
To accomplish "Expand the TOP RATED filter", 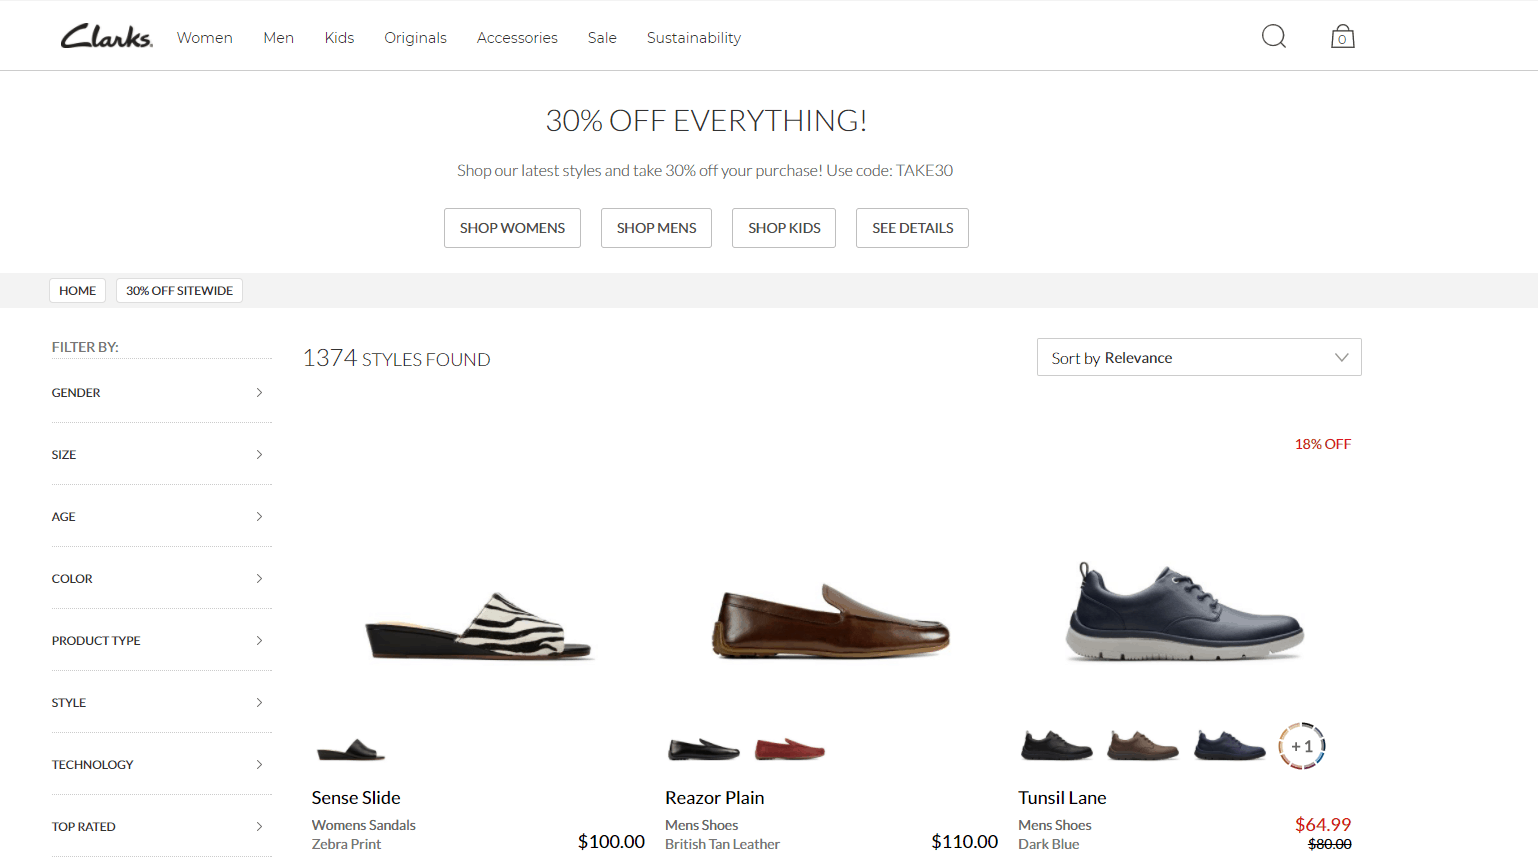I will 161,827.
